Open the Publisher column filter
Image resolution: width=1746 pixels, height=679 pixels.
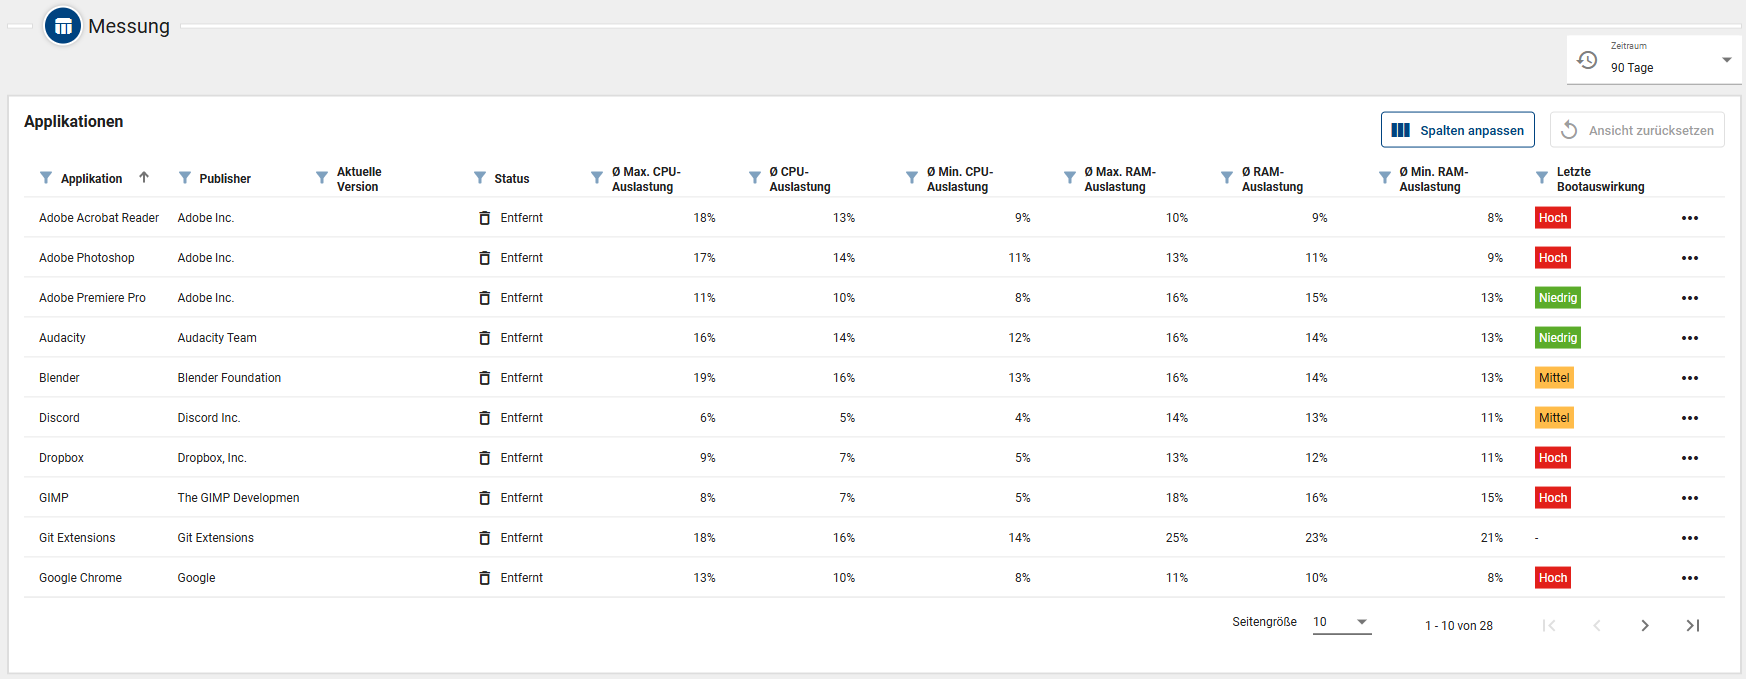click(x=185, y=178)
